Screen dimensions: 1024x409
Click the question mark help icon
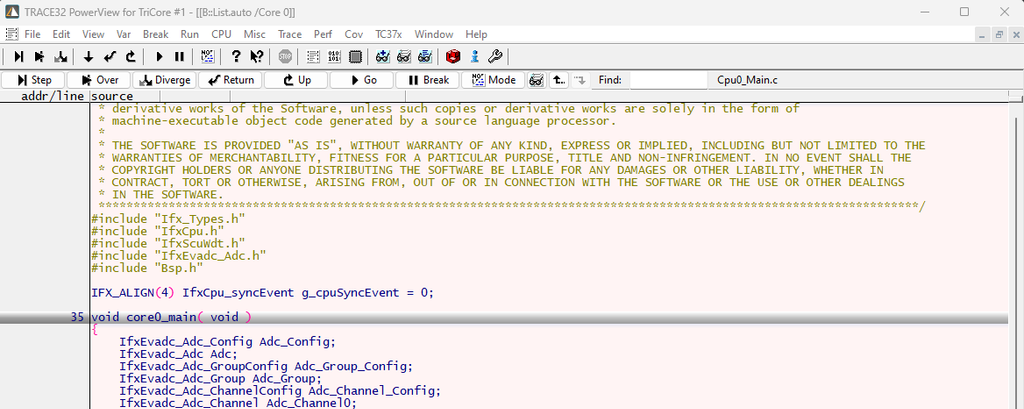click(x=236, y=57)
